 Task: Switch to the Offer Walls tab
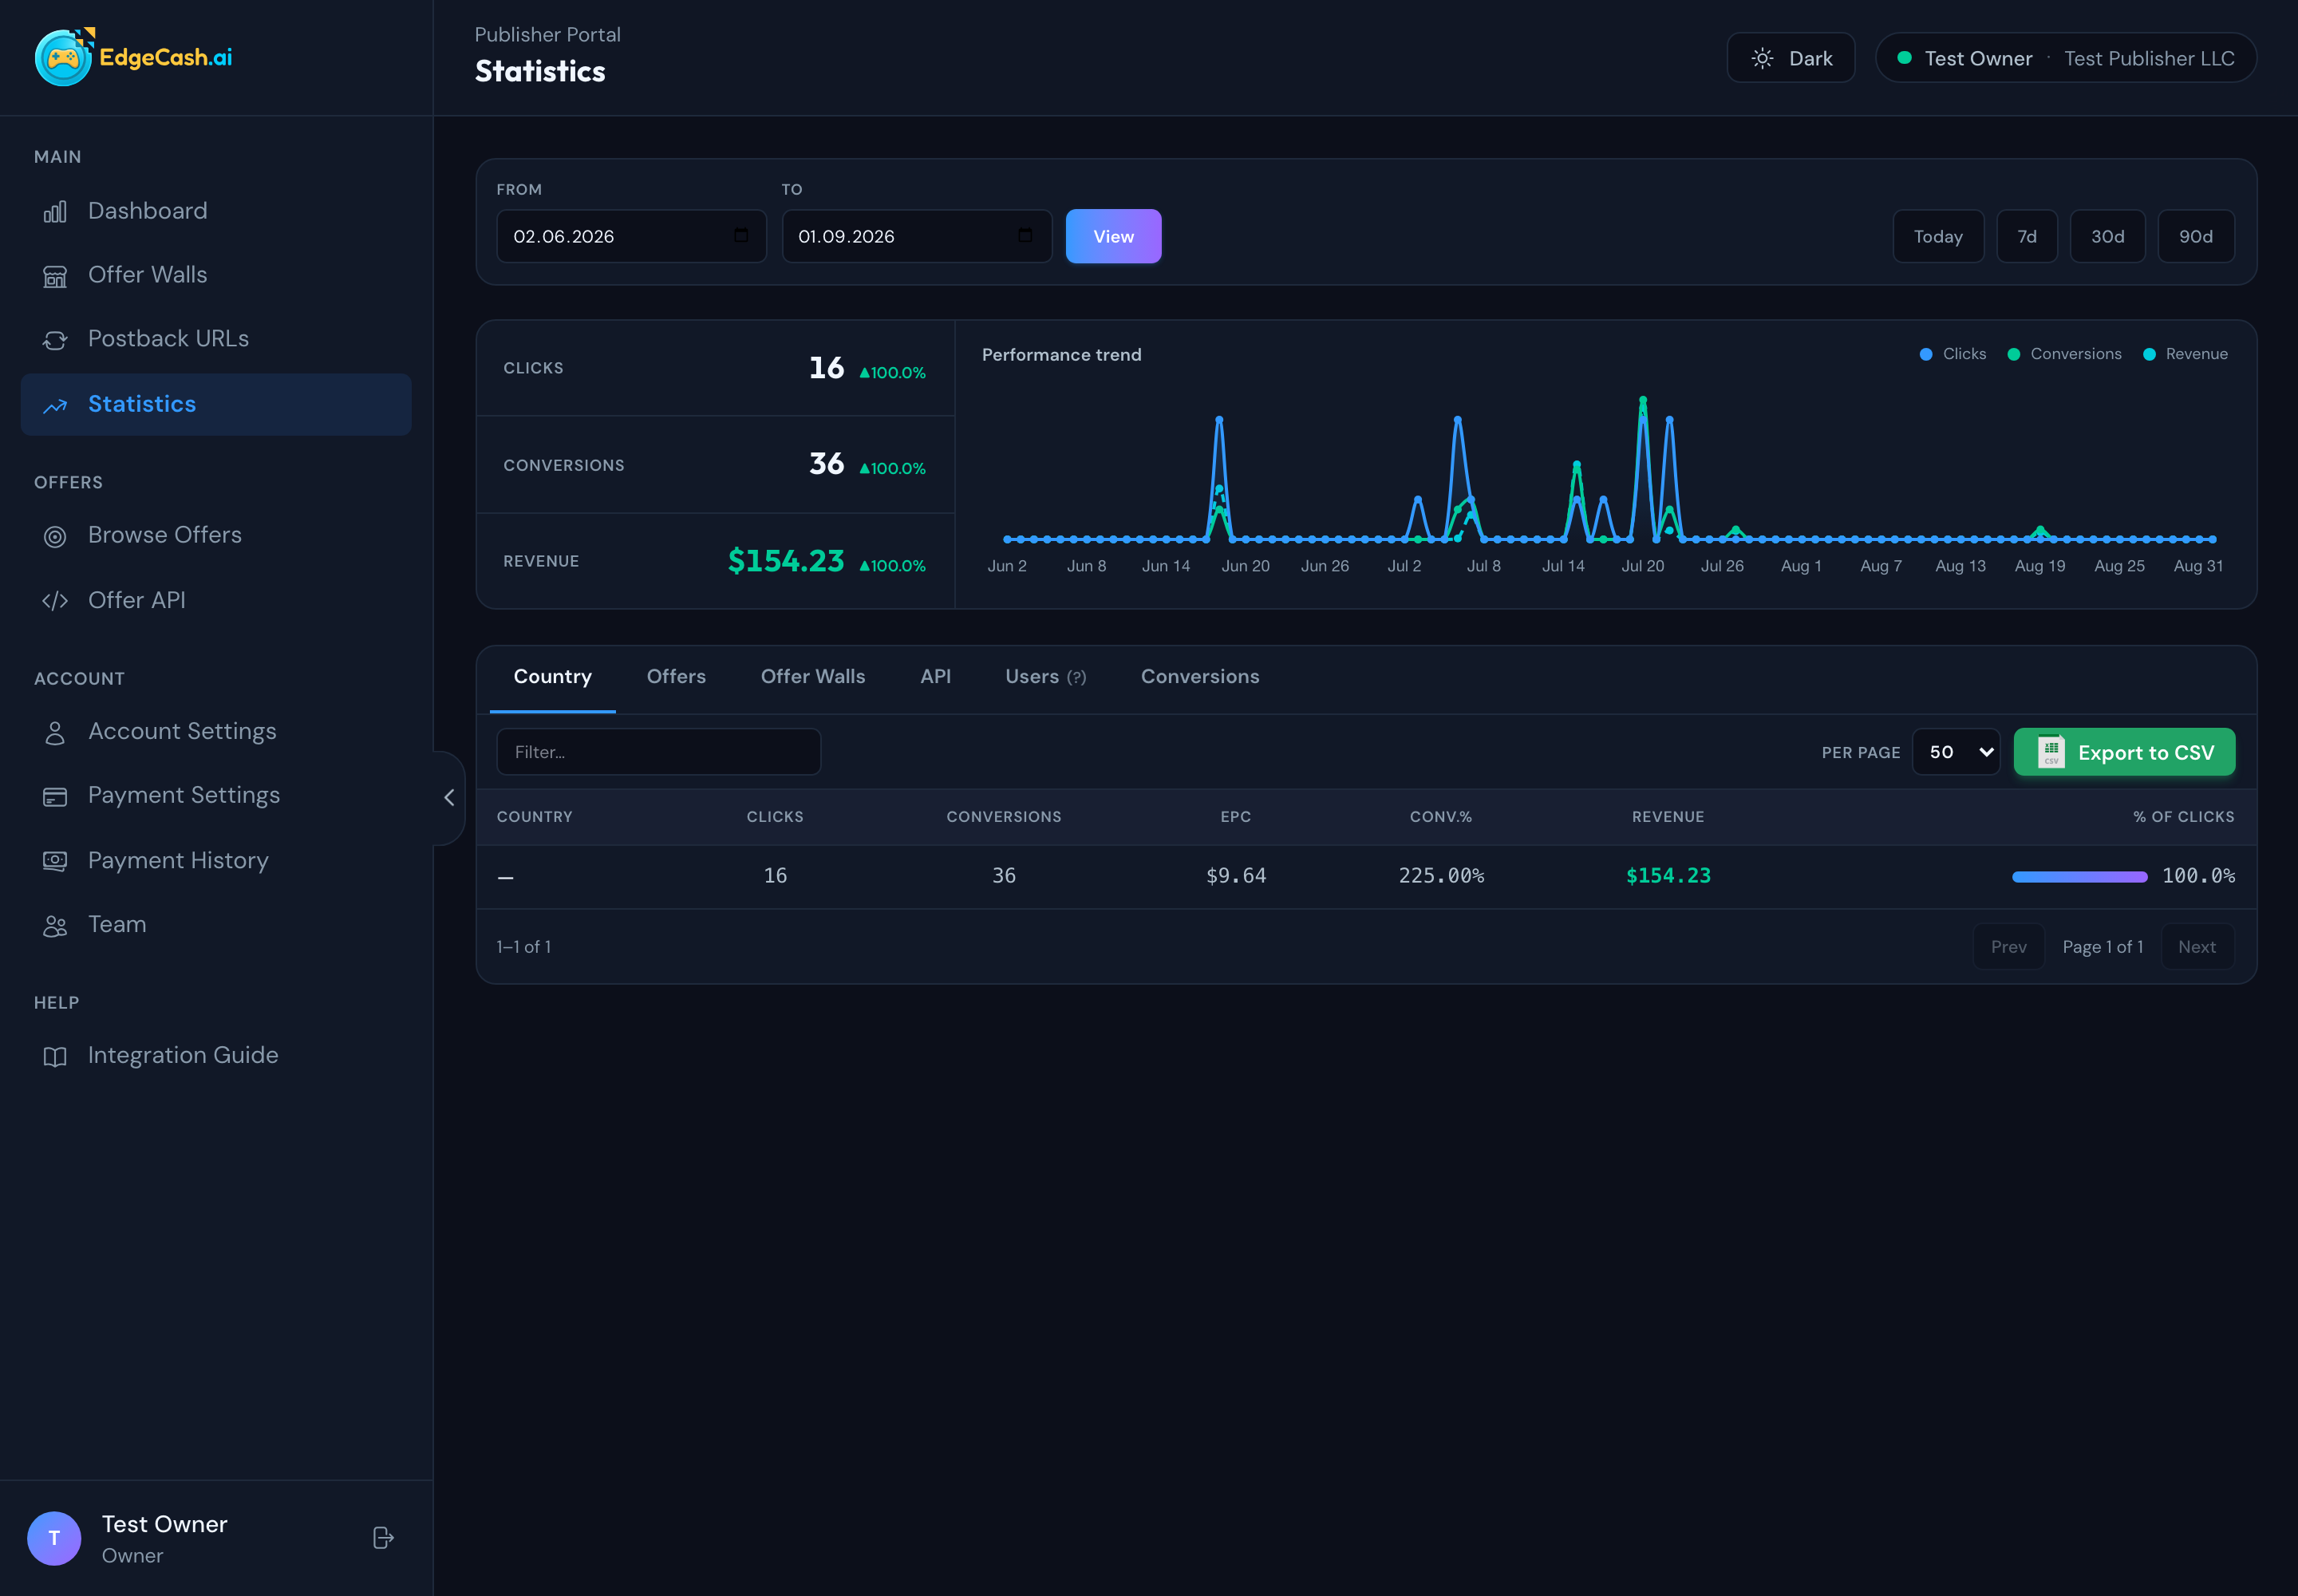pos(813,677)
